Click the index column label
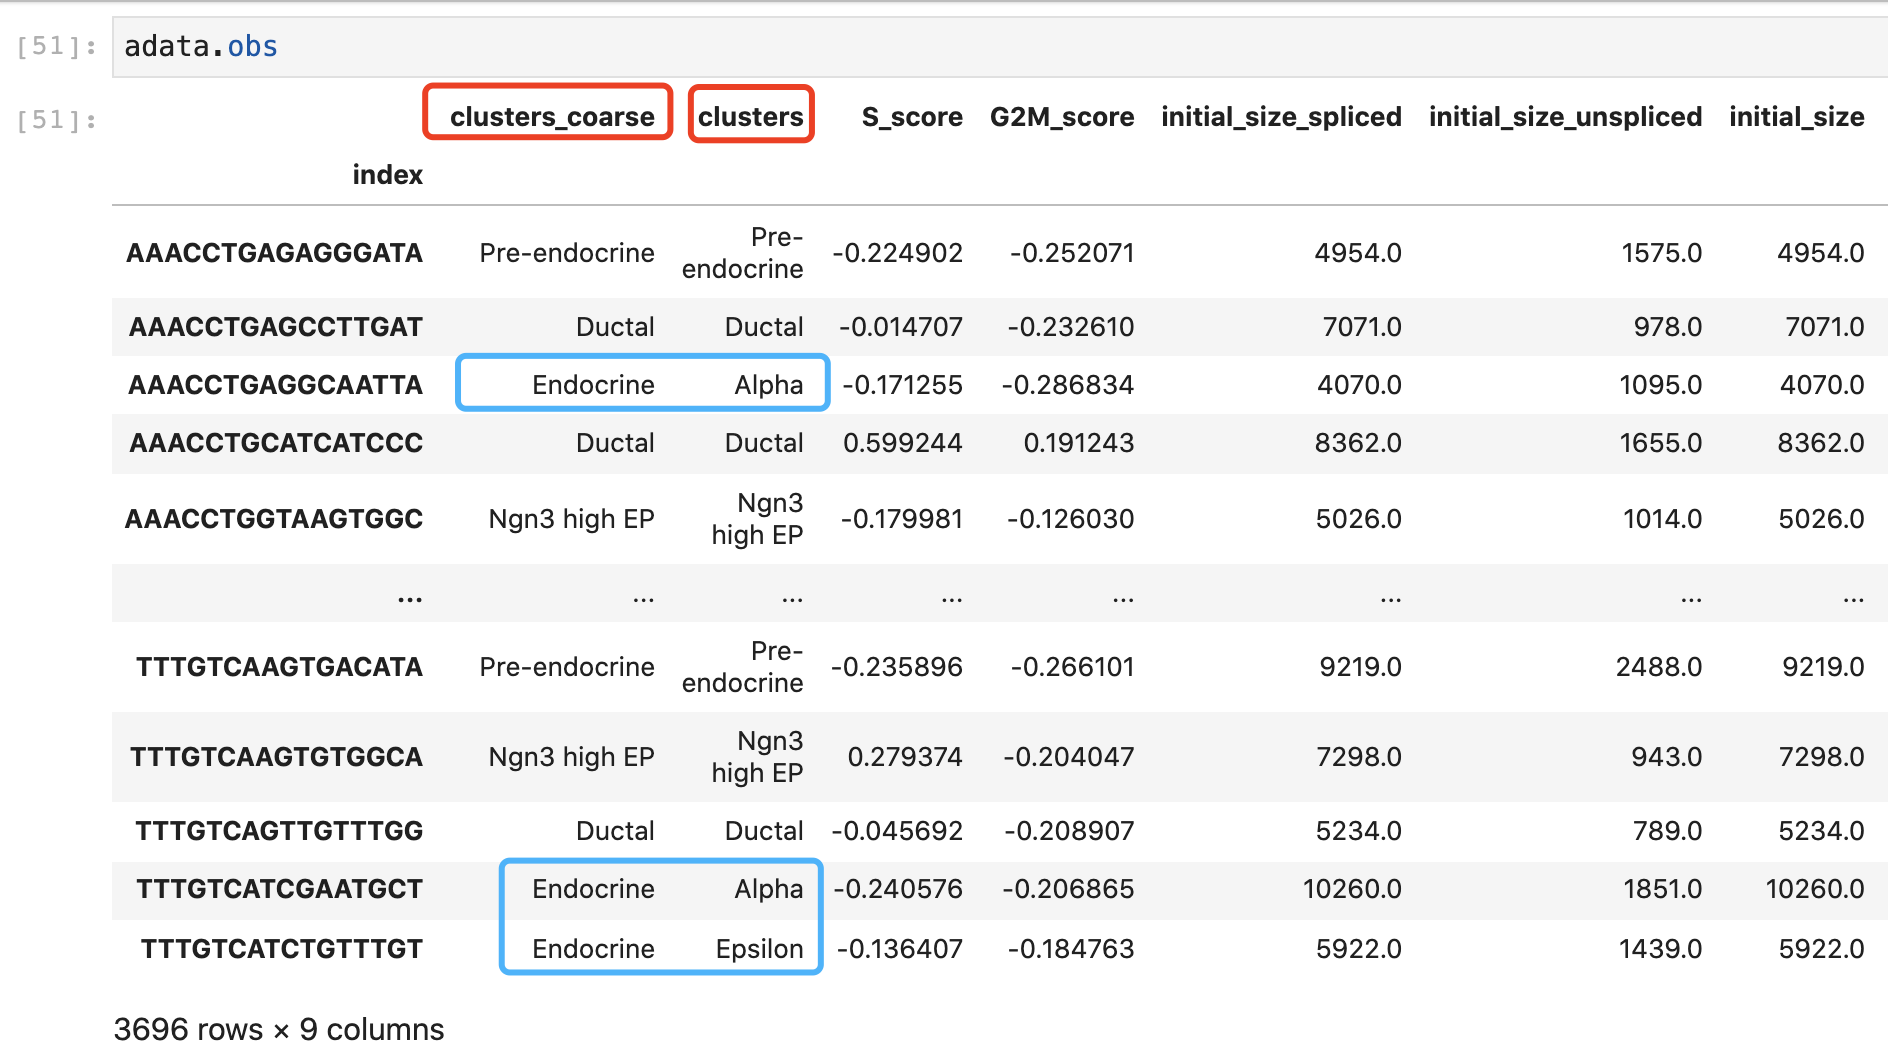Viewport: 1888px width, 1064px height. (x=387, y=174)
